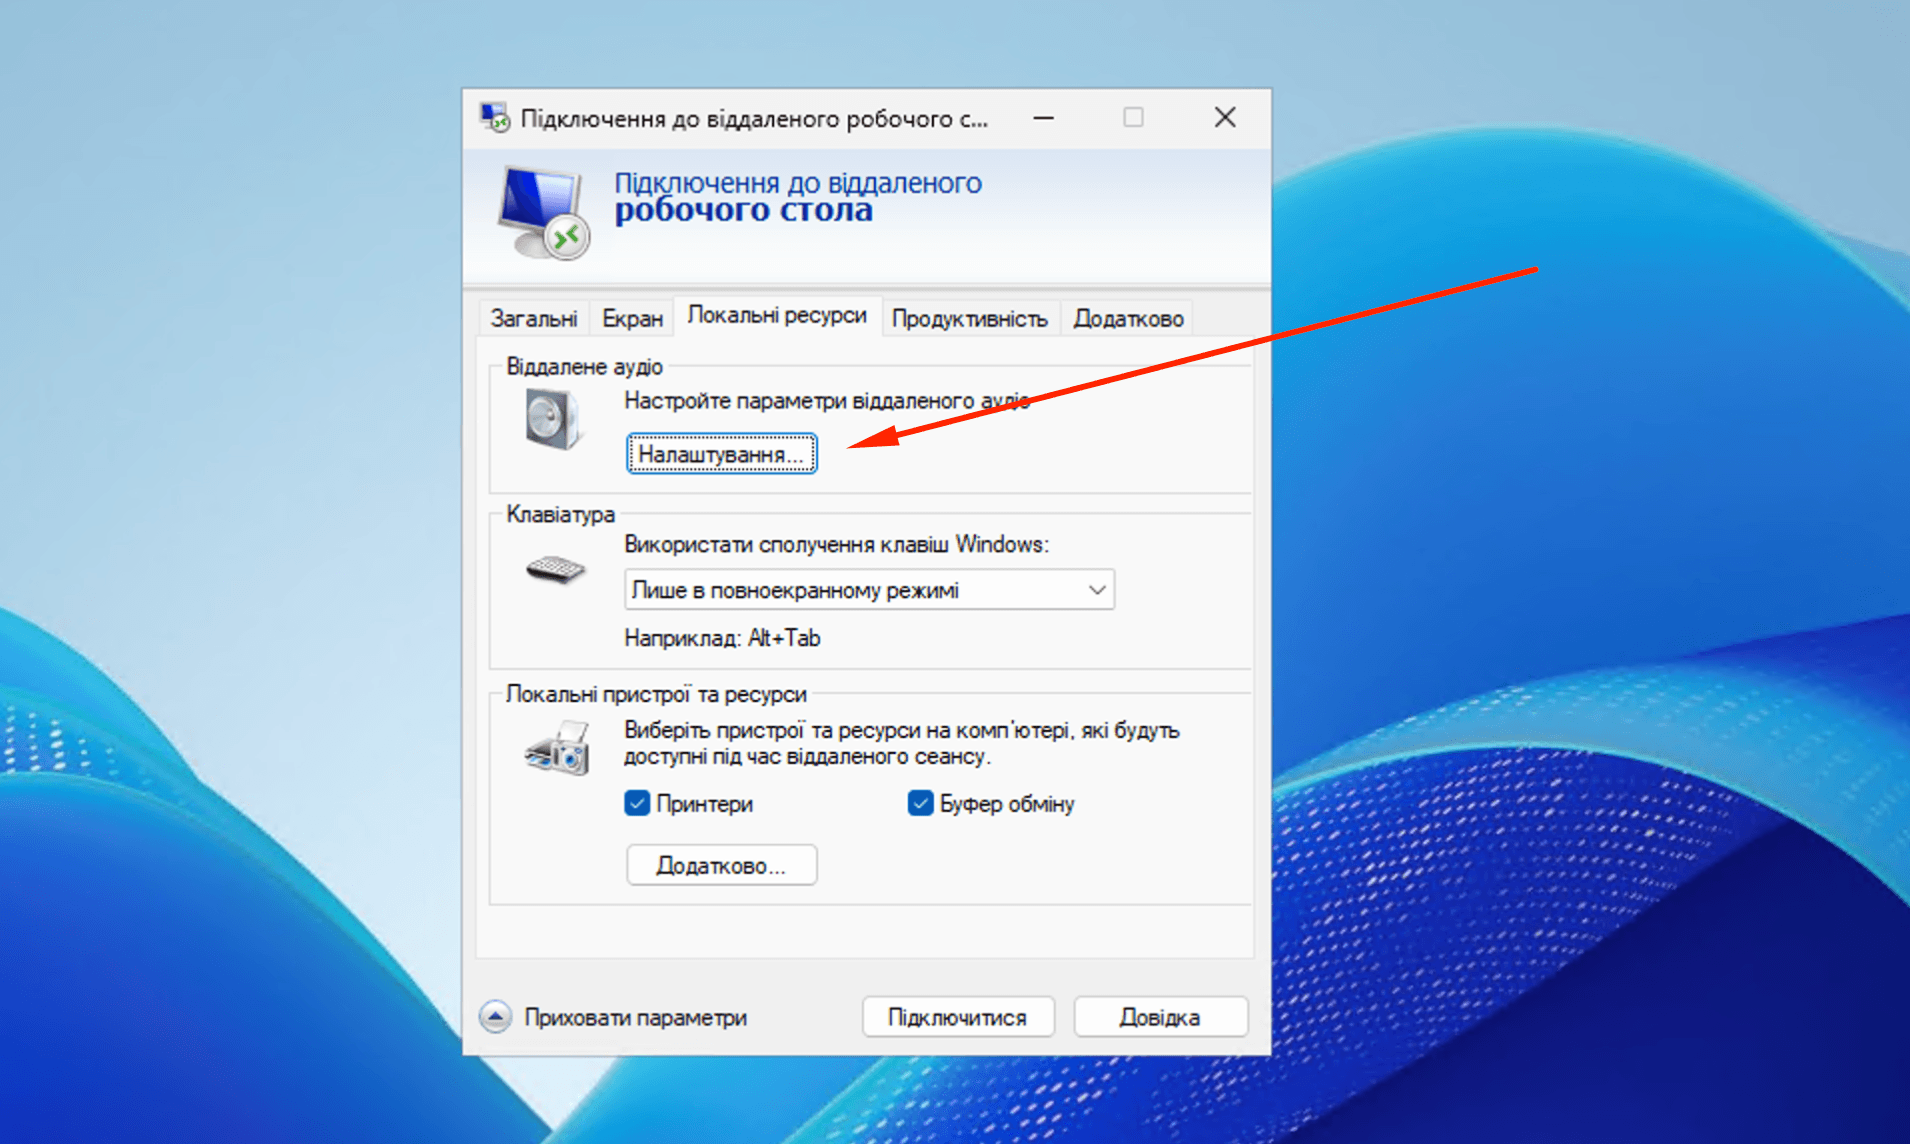The image size is (1910, 1144).
Task: Click the 'Клавіатура' group label
Action: (x=560, y=514)
